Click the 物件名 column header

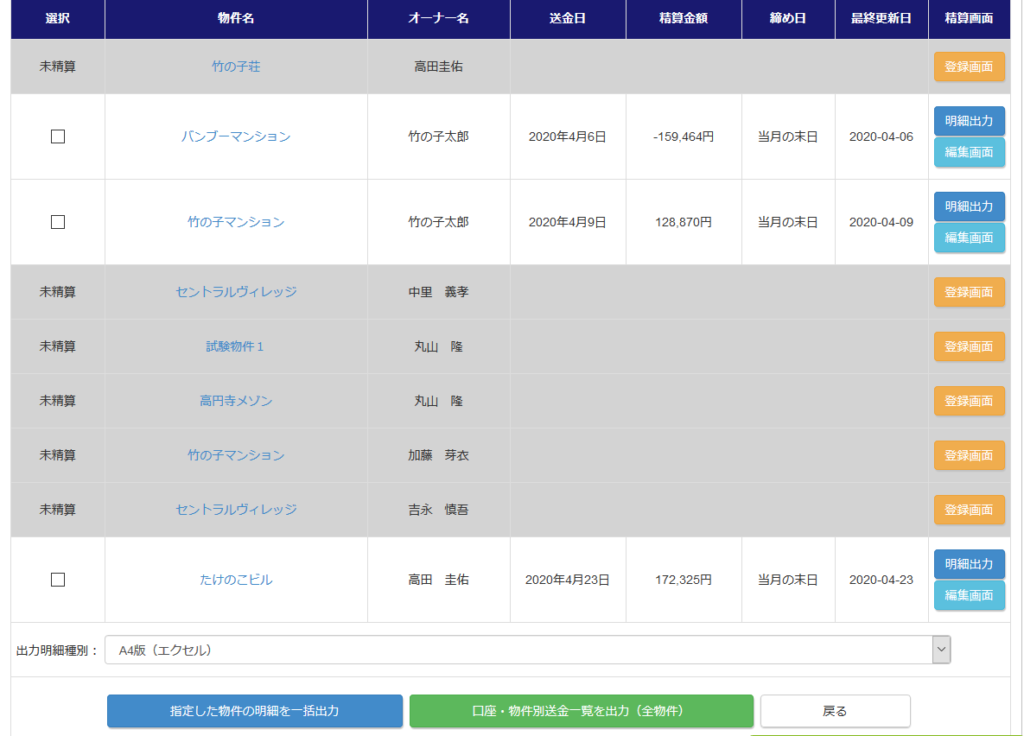click(x=236, y=18)
